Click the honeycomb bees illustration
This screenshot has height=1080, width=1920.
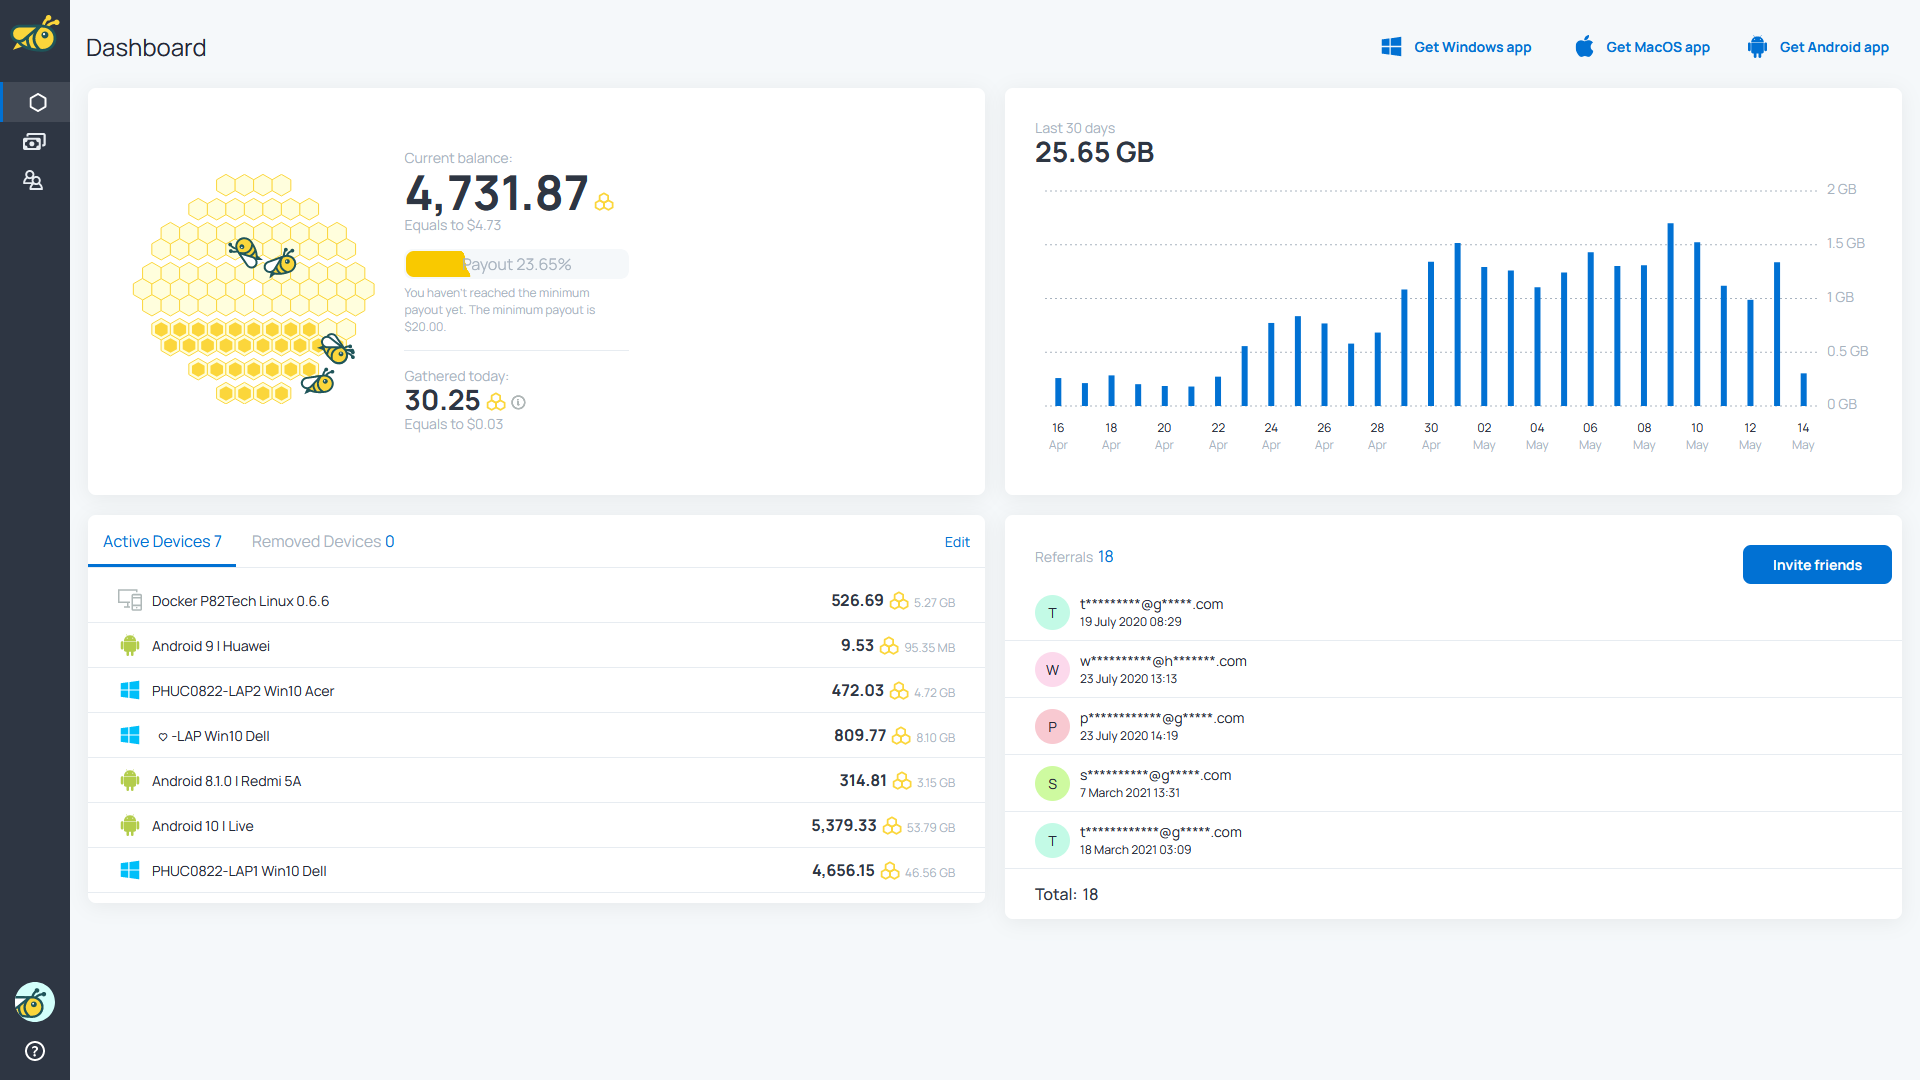[254, 288]
